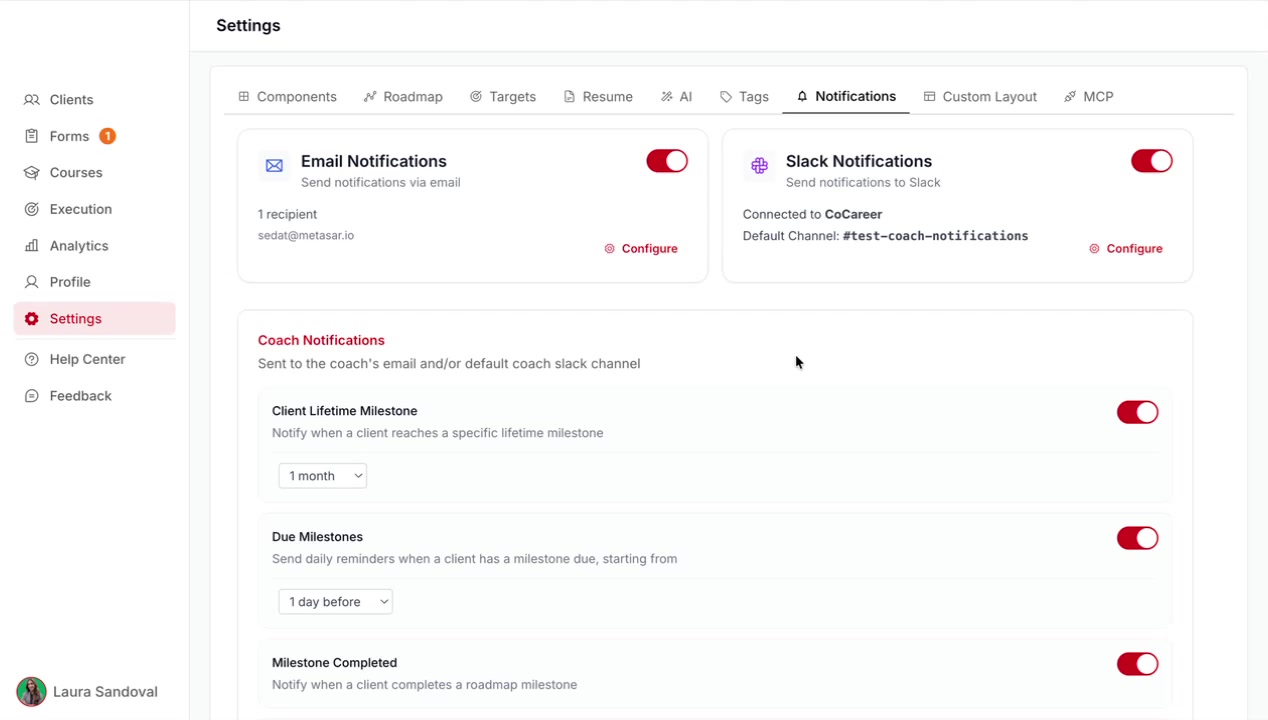The image size is (1268, 720).
Task: Click the Components tab grid icon
Action: click(244, 97)
